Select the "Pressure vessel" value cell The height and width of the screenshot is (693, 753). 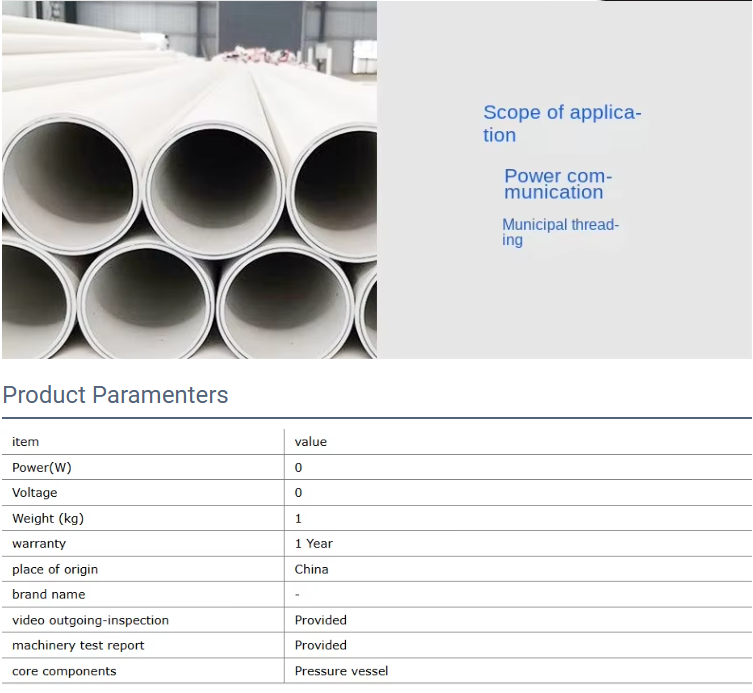[x=341, y=671]
